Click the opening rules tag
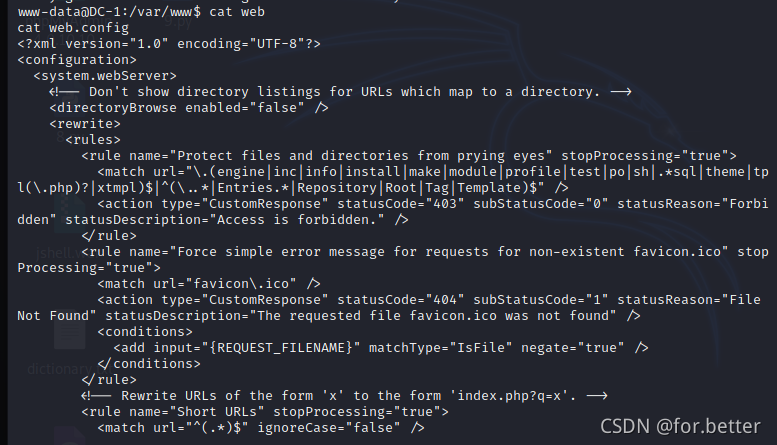The height and width of the screenshot is (445, 777). (x=93, y=140)
